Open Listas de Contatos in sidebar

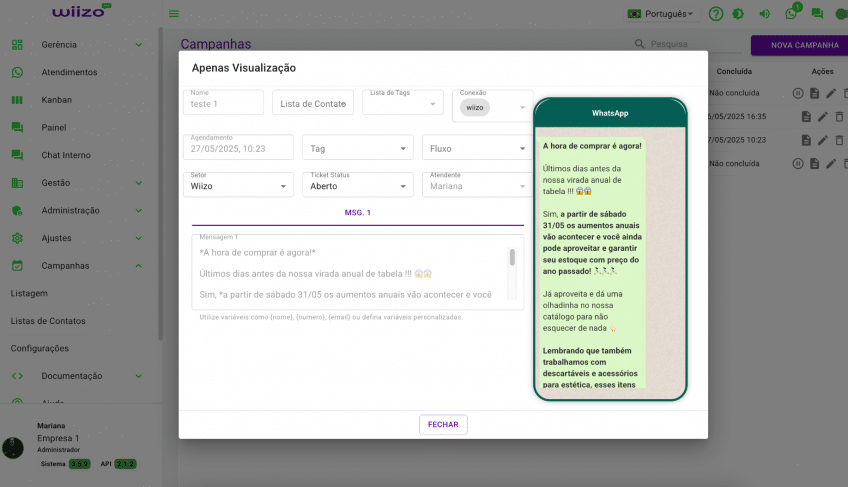[48, 321]
